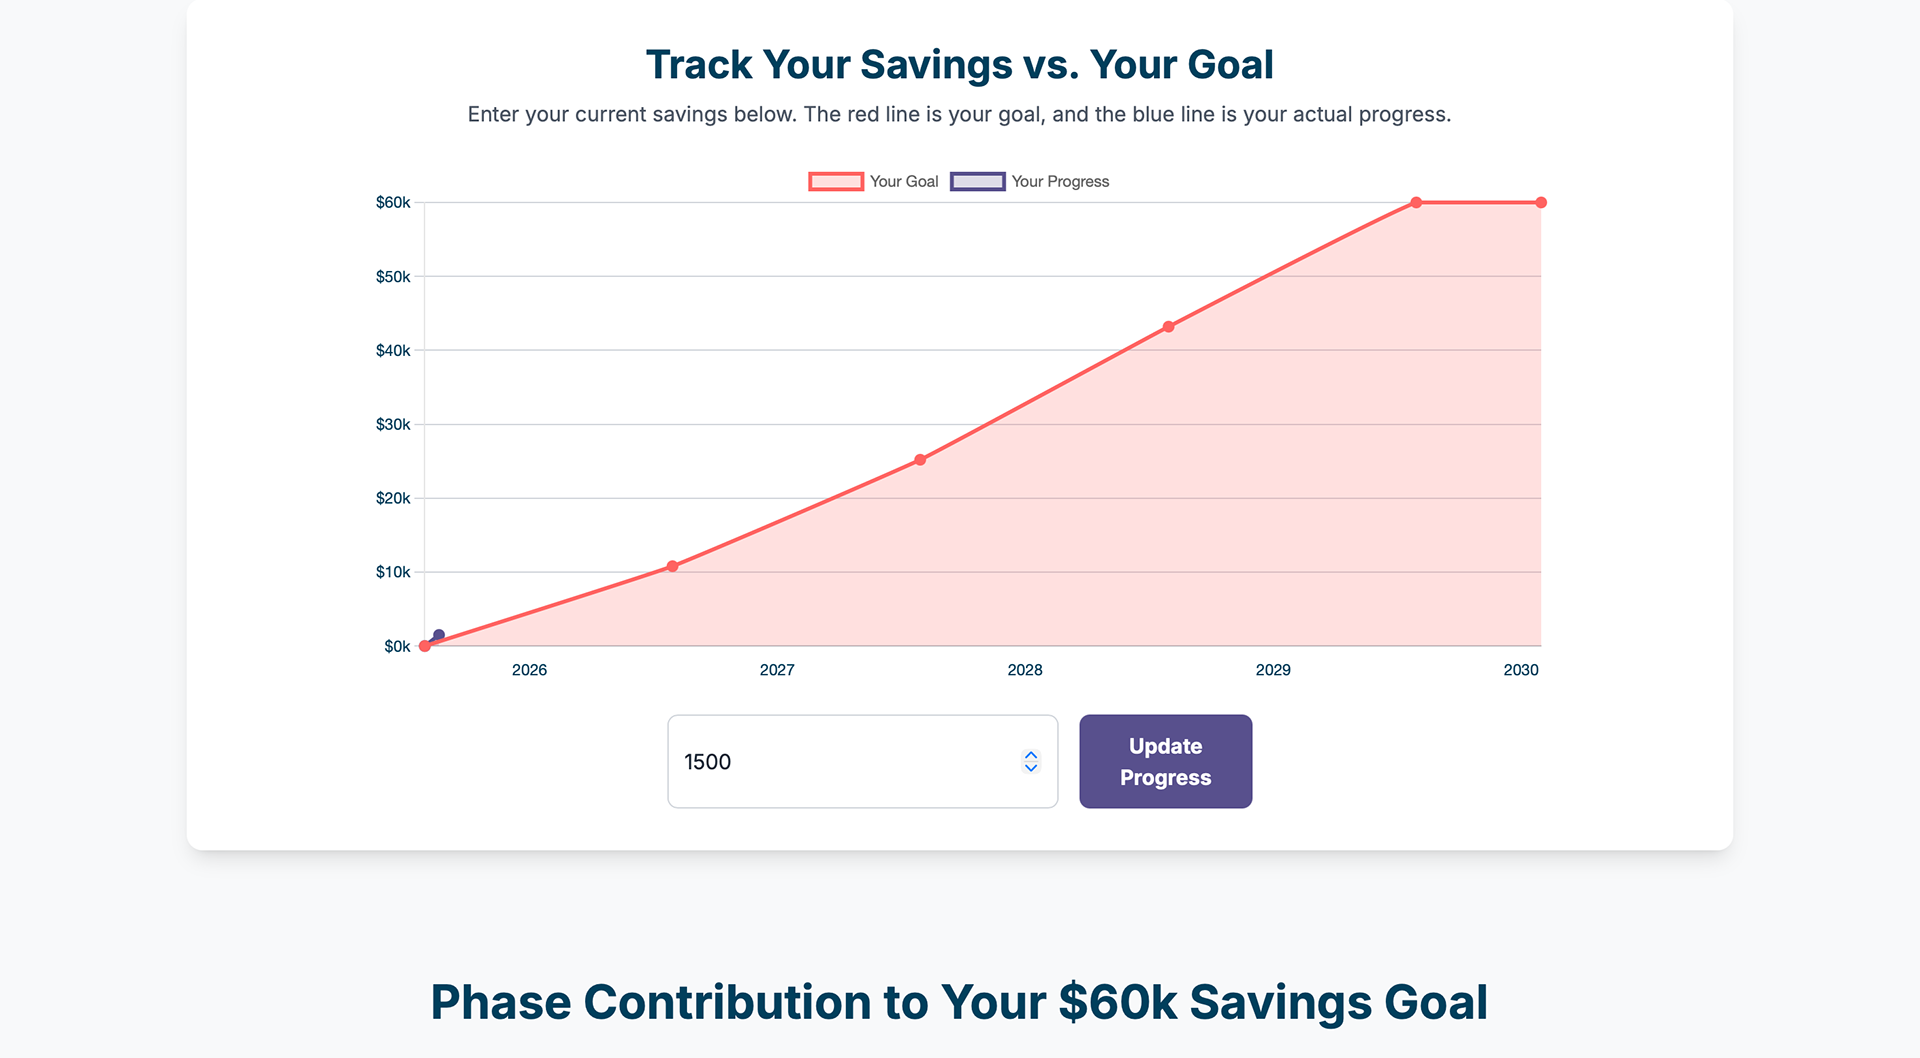Click the Phase Contribution heading

(959, 1002)
